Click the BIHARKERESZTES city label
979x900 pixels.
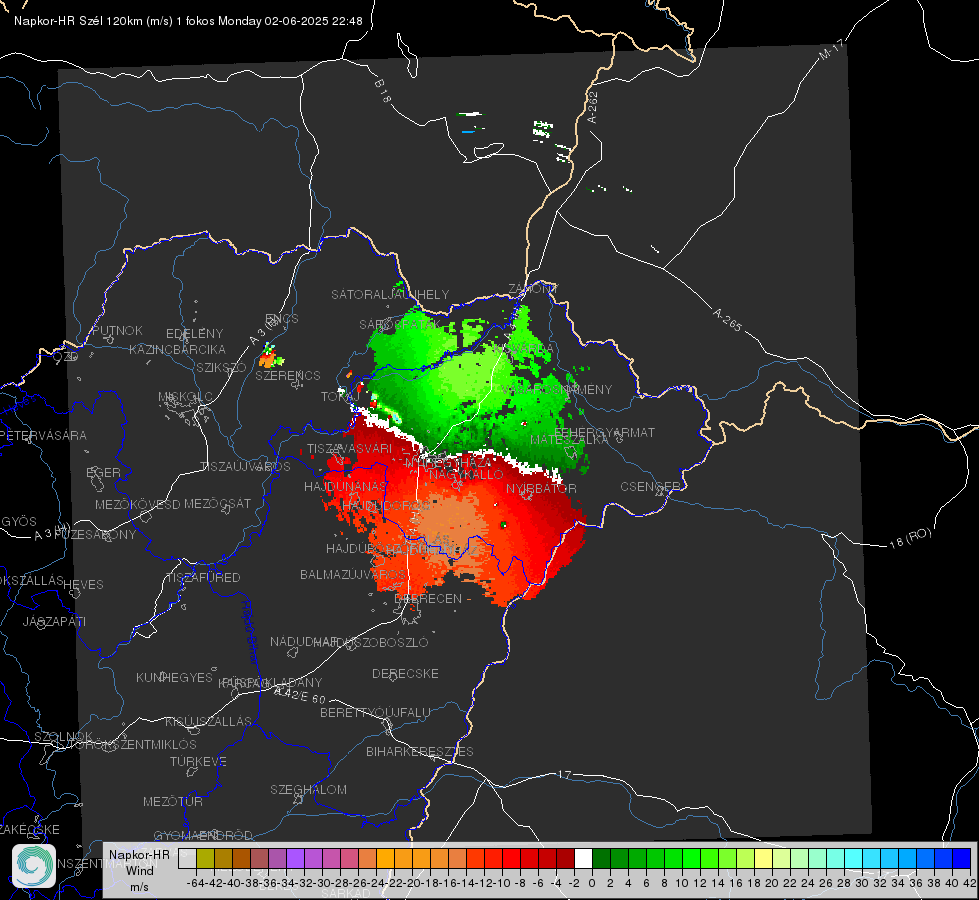tap(420, 751)
